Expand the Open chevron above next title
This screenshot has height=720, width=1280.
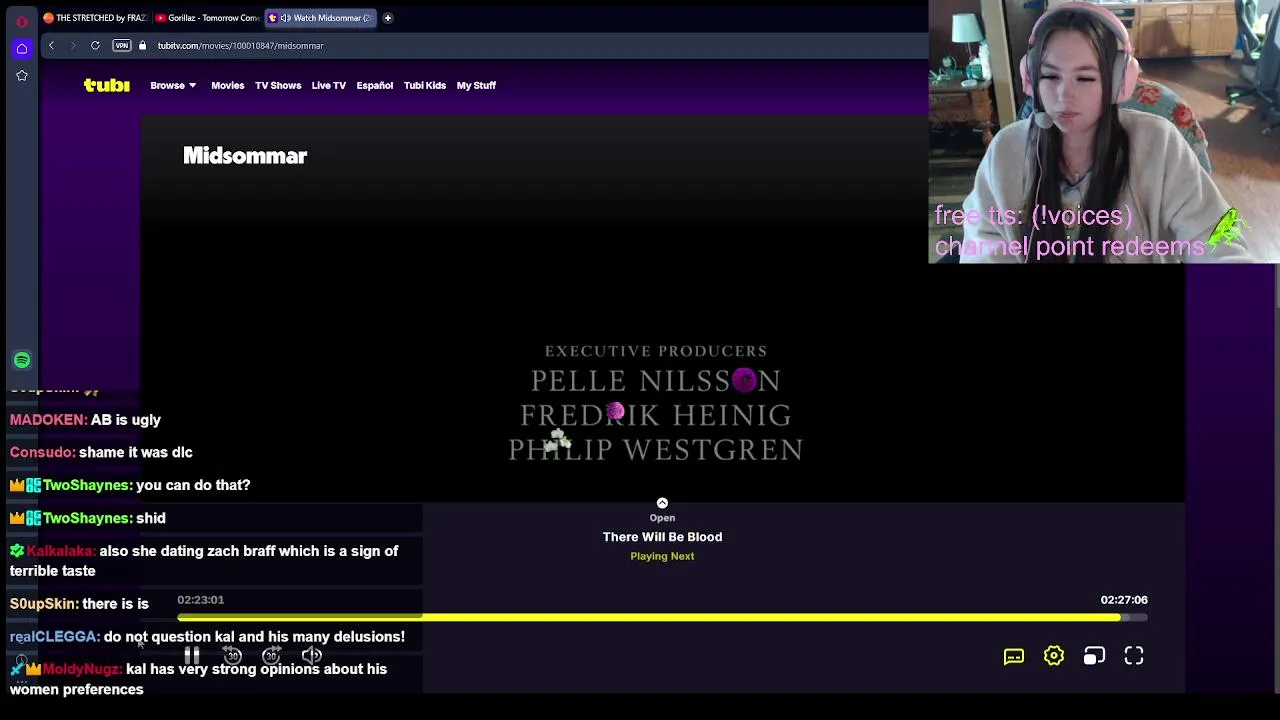[662, 504]
